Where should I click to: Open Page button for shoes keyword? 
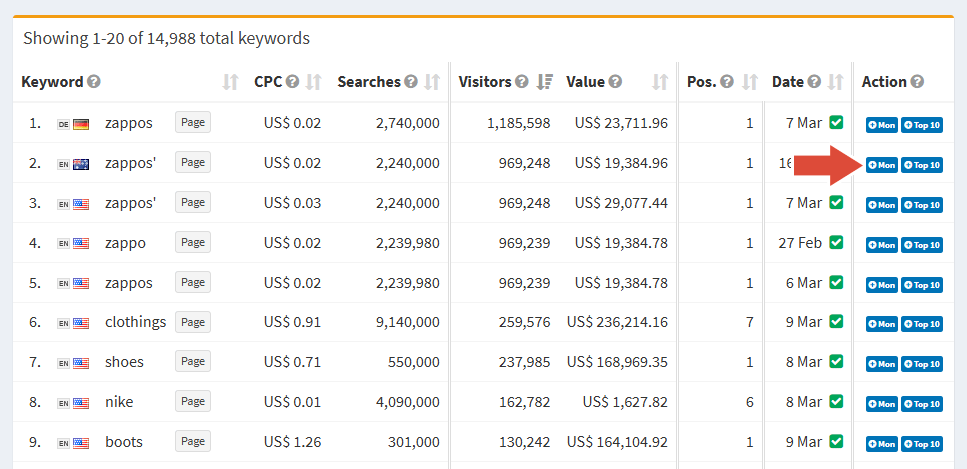pyautogui.click(x=193, y=362)
